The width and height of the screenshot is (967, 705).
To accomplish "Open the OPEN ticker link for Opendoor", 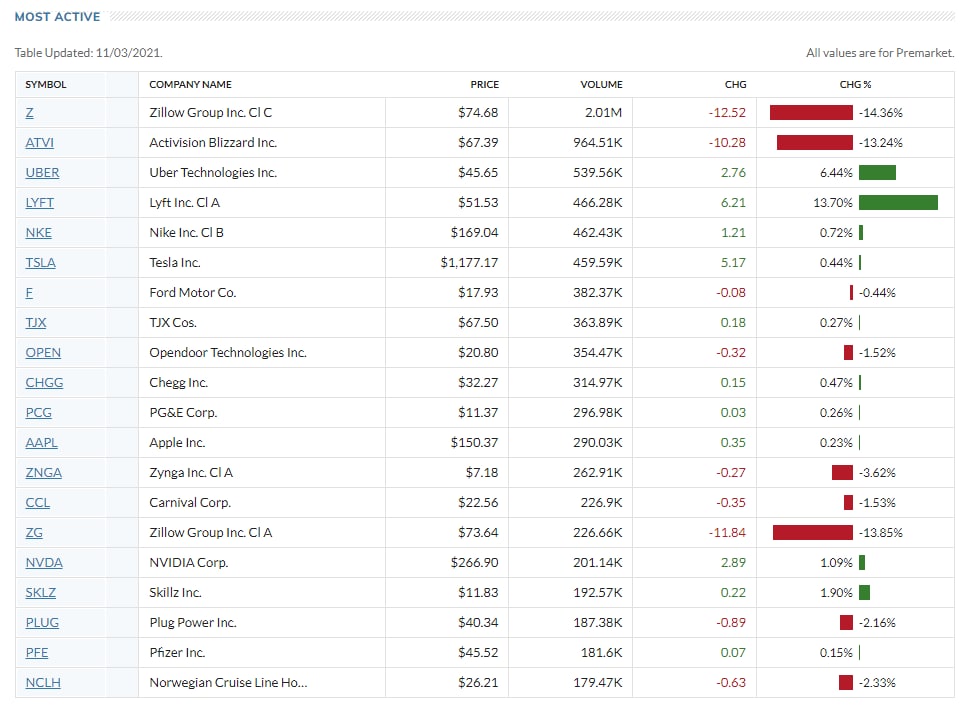I will coord(43,353).
